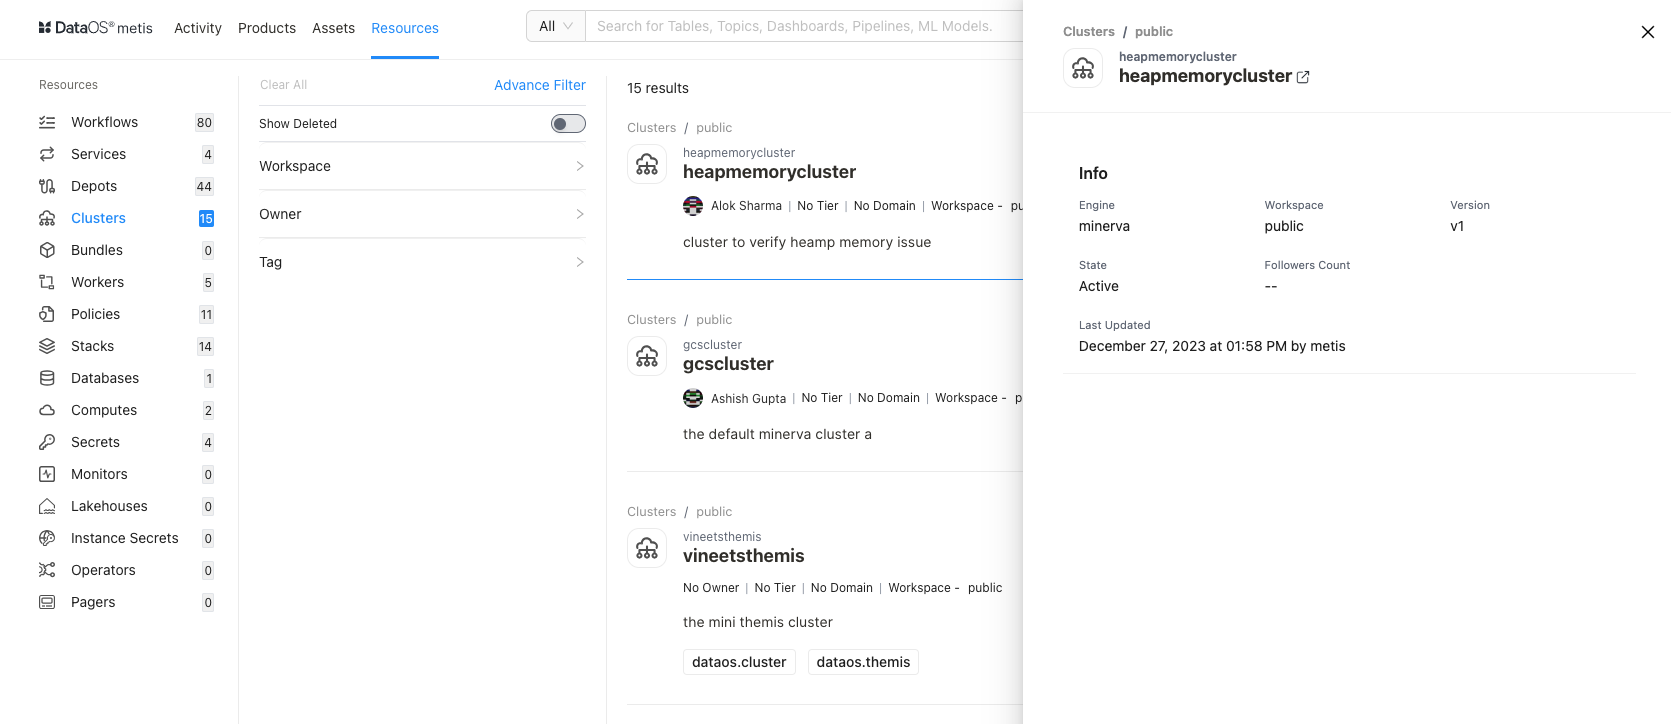
Task: Click the Stacks layers icon
Action: [x=47, y=346]
